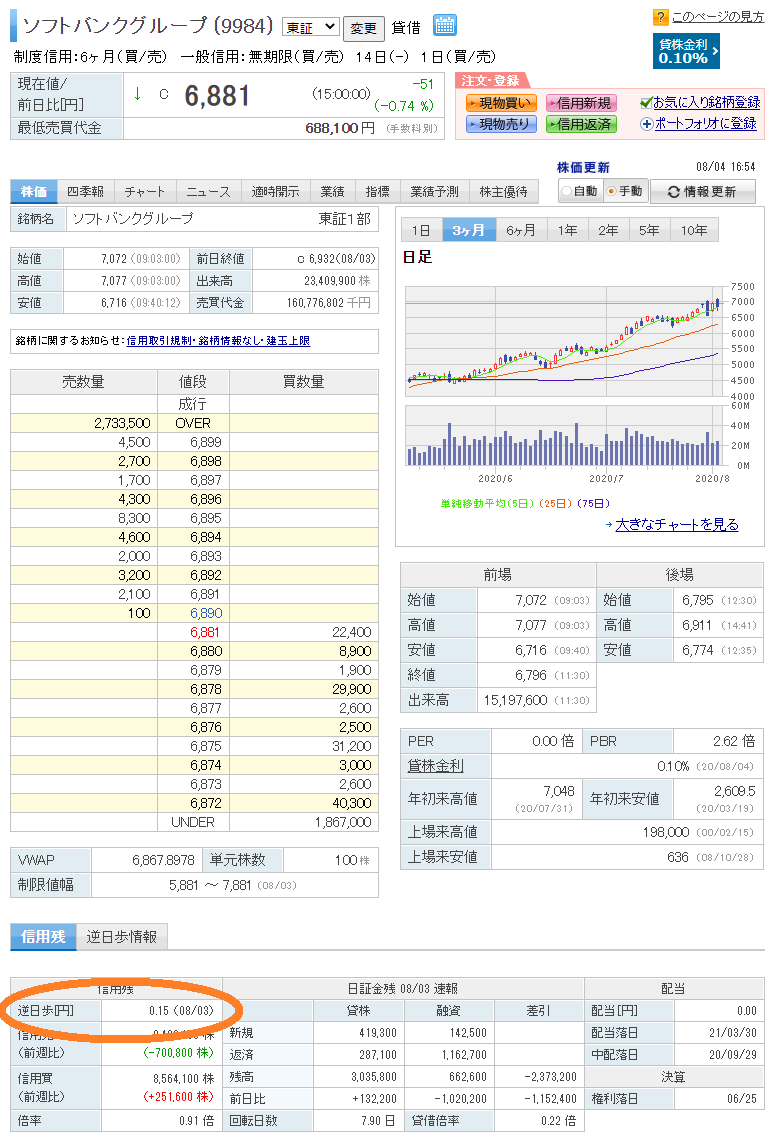This screenshot has height=1143, width=773.
Task: Click the 6,890 sell price in order book
Action: tap(206, 614)
